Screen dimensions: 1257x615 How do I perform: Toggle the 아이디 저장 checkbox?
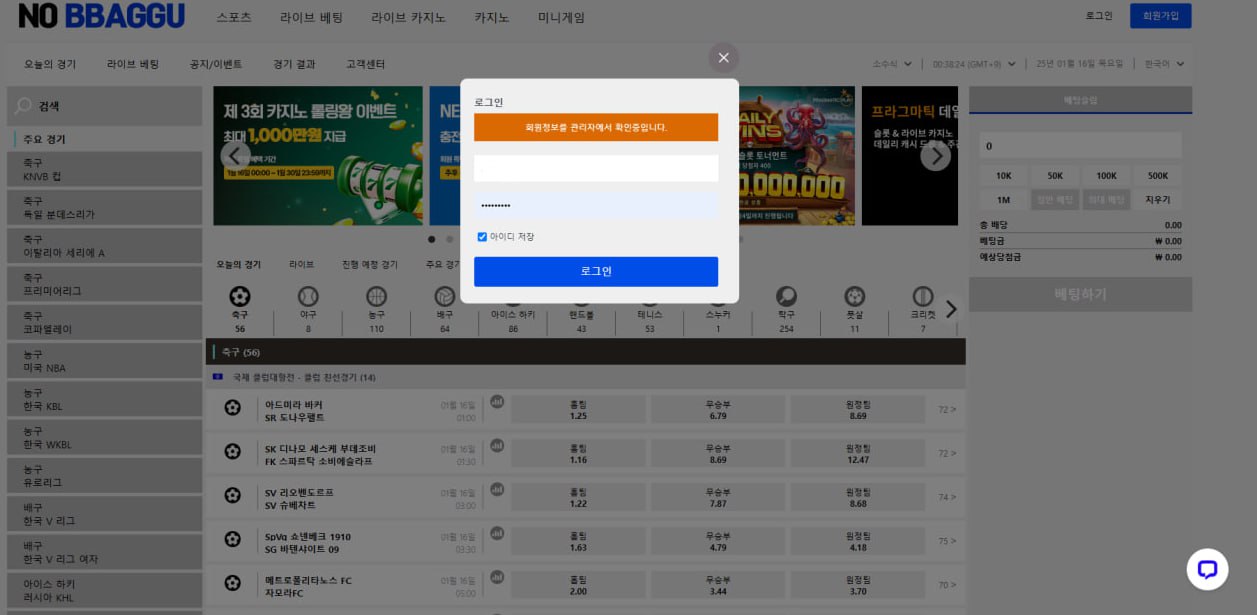point(482,237)
